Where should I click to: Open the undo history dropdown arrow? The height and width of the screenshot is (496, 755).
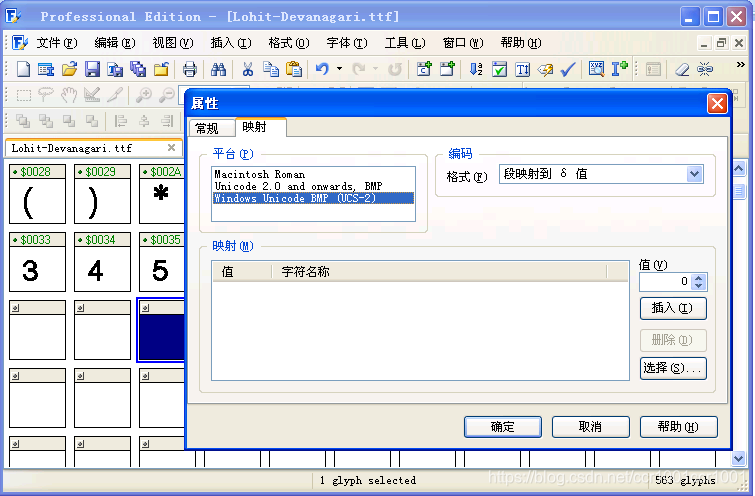coord(339,69)
